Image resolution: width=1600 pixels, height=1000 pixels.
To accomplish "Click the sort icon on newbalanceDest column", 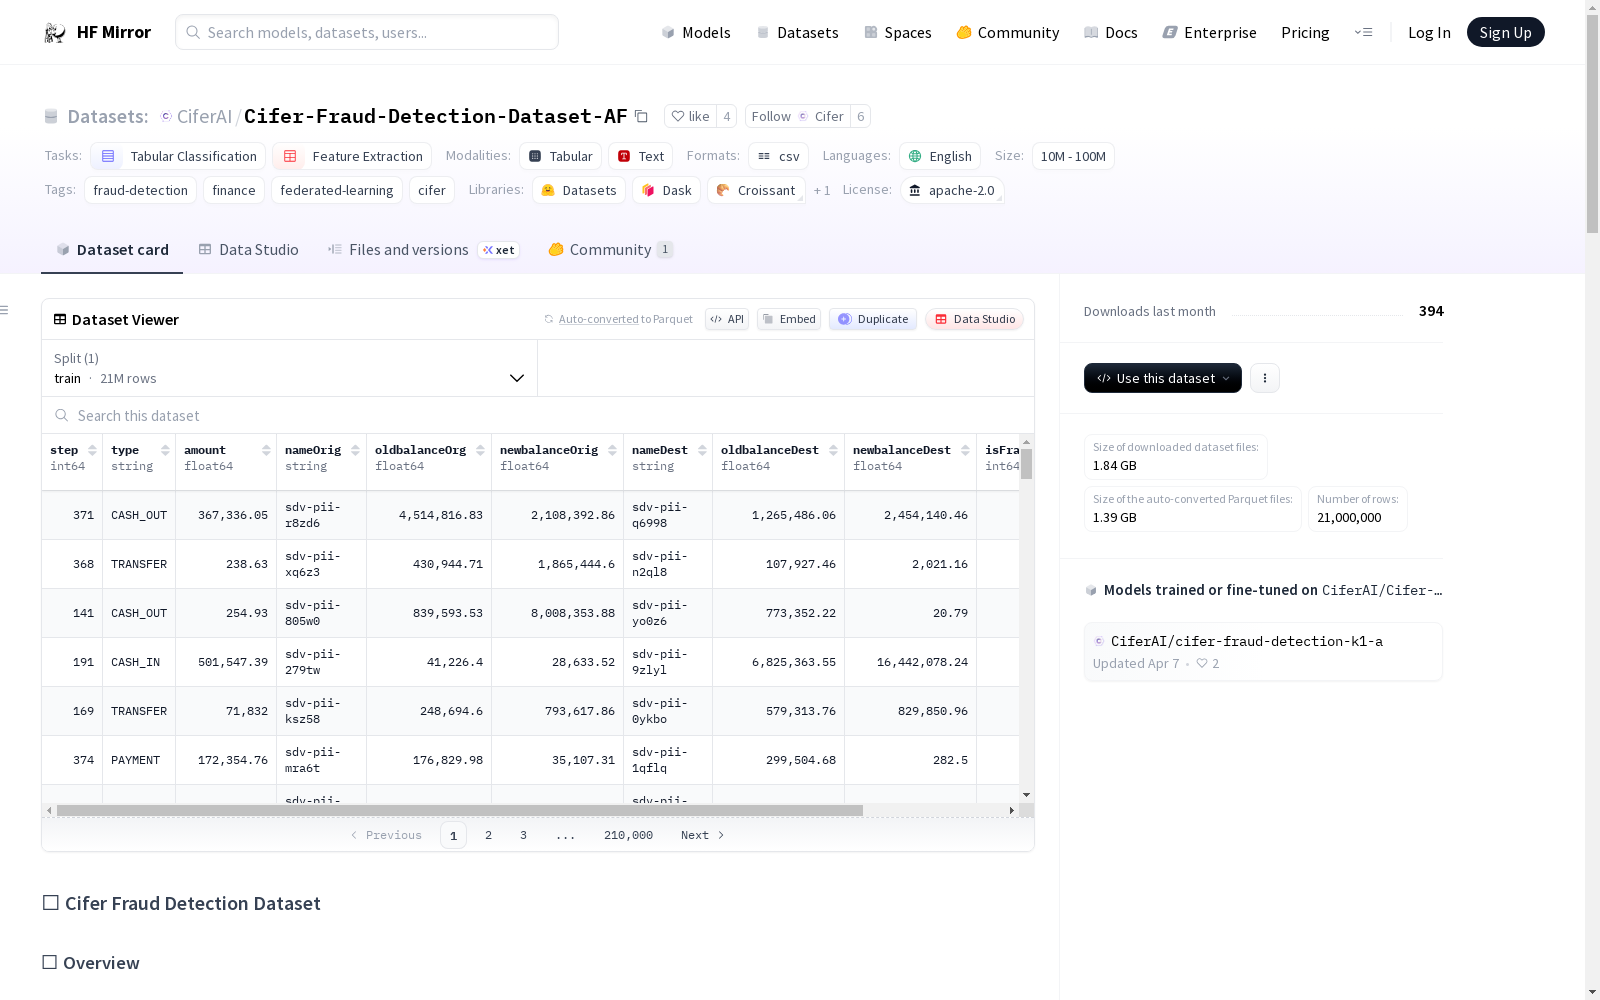I will (x=965, y=450).
